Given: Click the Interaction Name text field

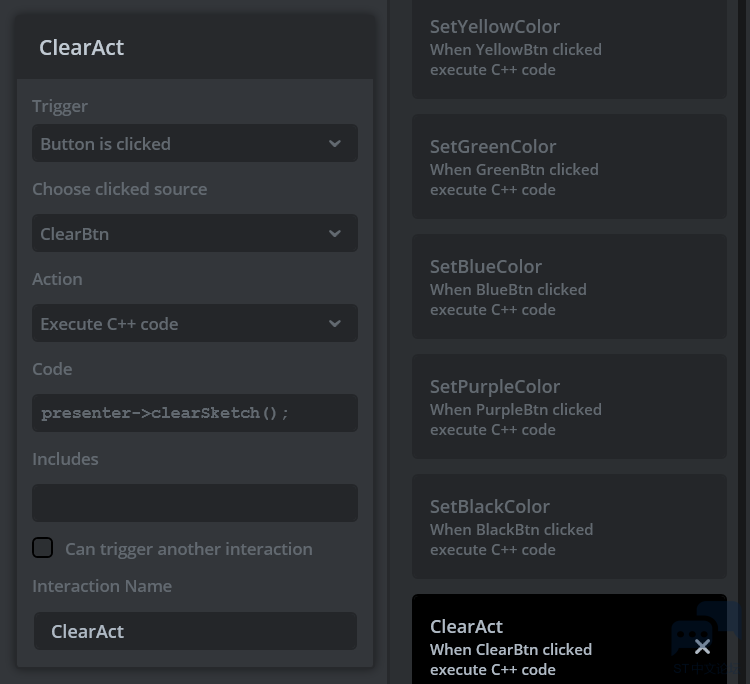Looking at the screenshot, I should coord(194,631).
